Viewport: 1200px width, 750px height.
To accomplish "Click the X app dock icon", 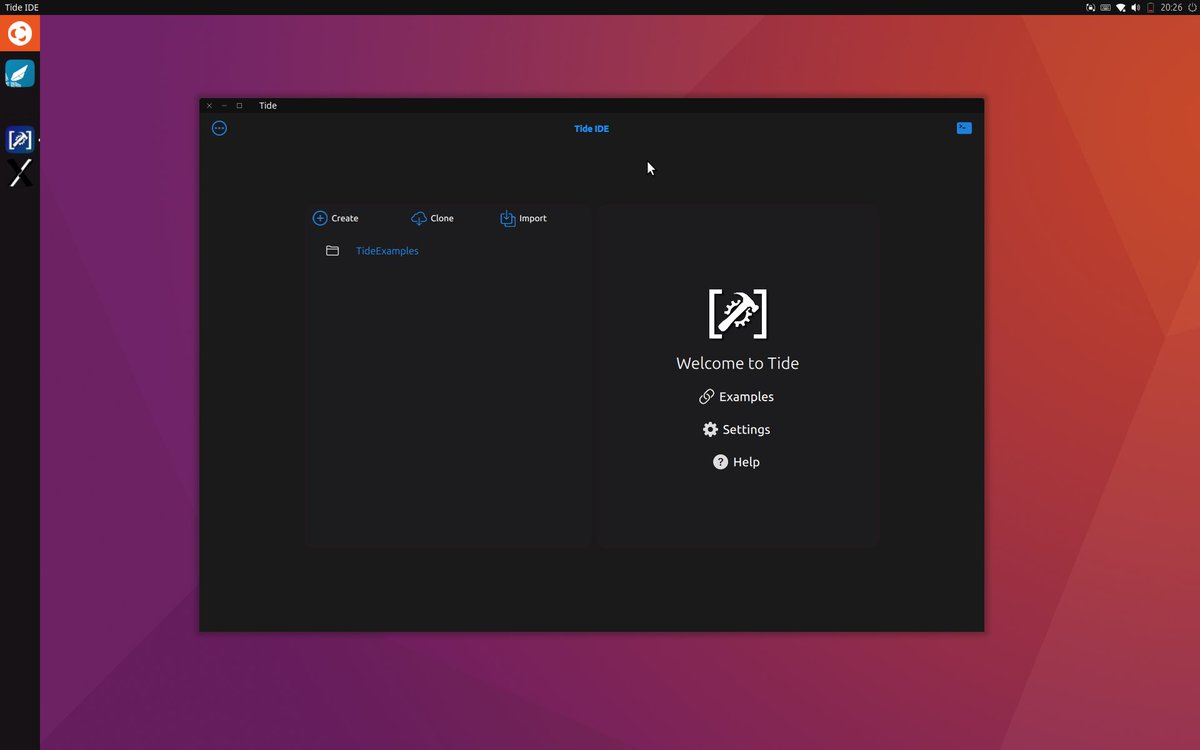I will (20, 173).
